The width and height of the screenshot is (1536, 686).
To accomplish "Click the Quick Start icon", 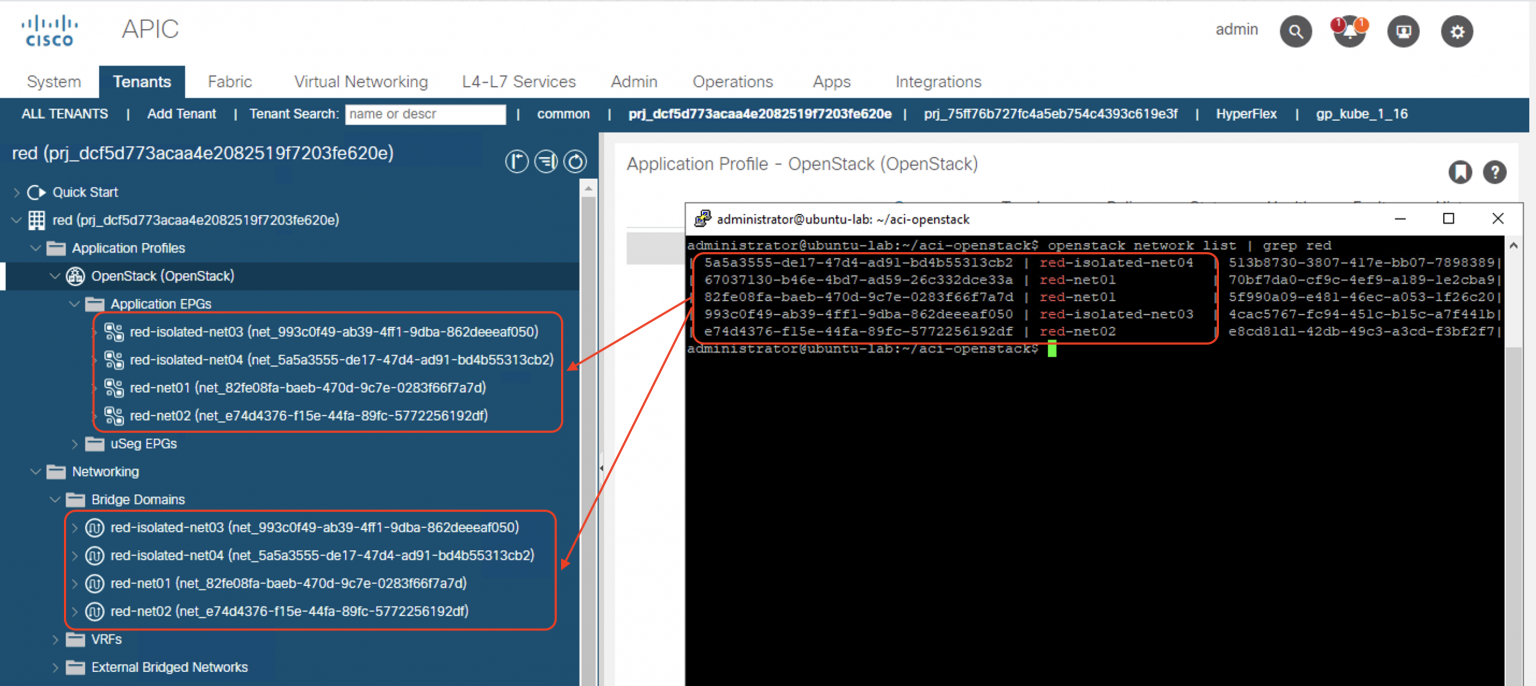I will 37,192.
